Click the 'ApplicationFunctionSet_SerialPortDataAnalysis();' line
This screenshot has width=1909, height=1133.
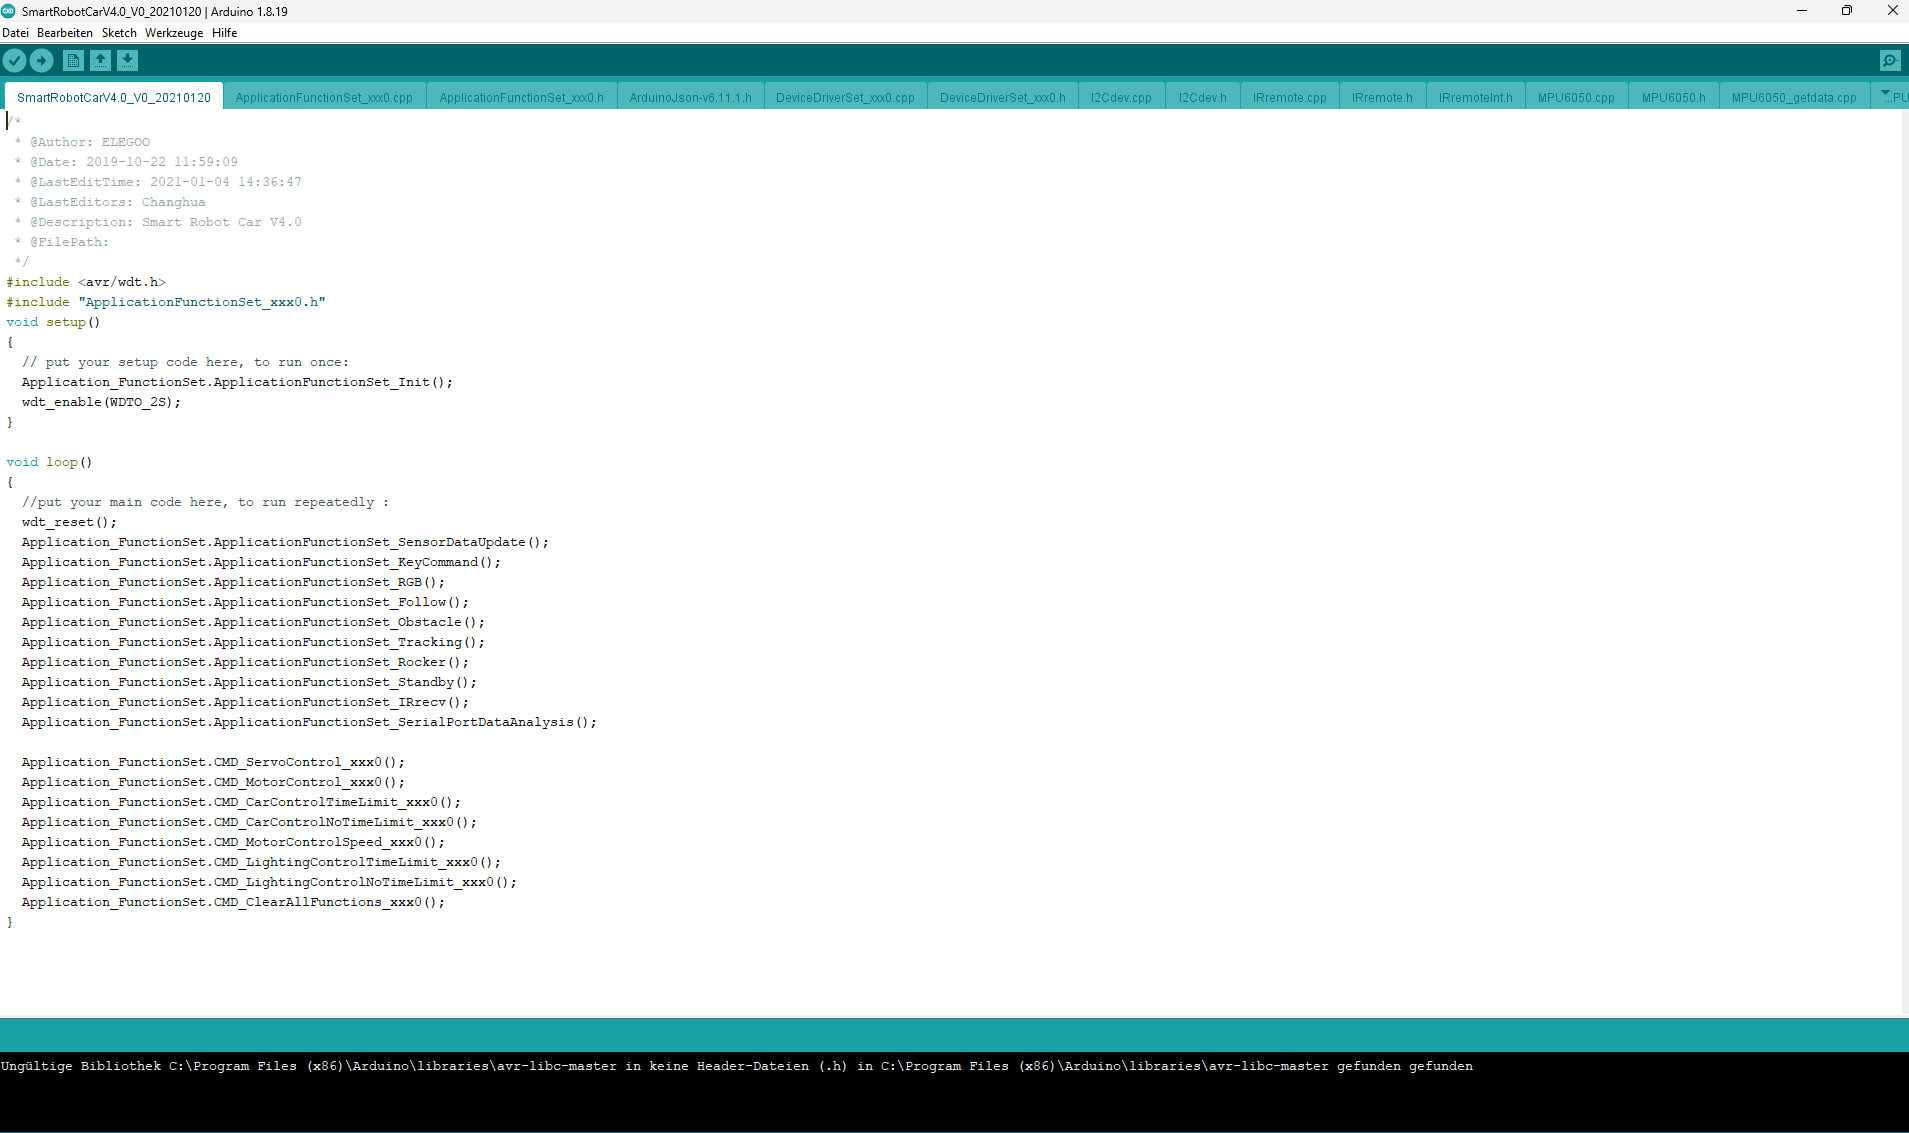coord(309,722)
